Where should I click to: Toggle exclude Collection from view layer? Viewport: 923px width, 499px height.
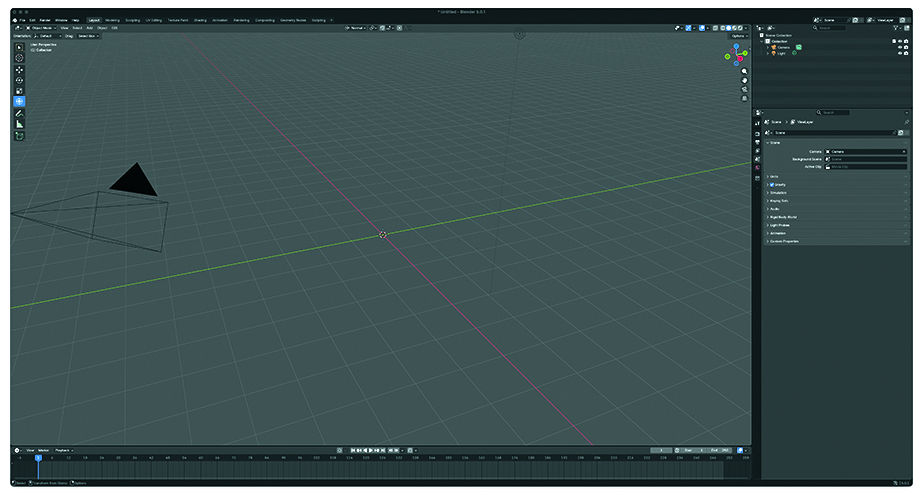tap(894, 41)
